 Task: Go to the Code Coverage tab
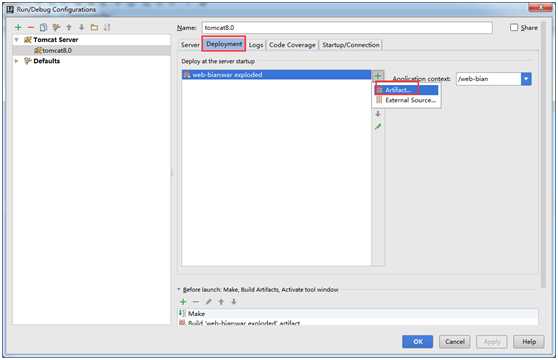click(x=292, y=45)
